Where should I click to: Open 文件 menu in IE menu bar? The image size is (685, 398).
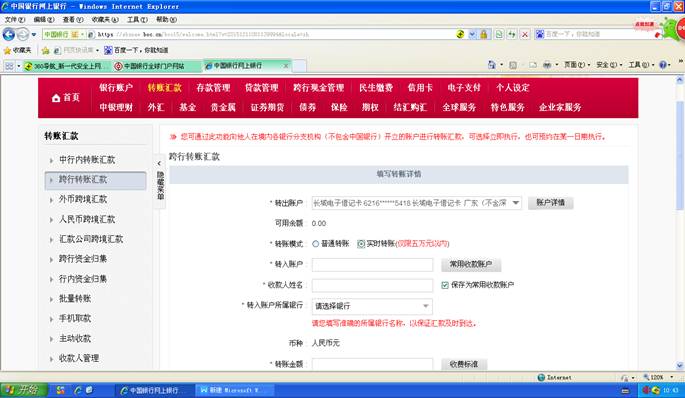pyautogui.click(x=14, y=20)
